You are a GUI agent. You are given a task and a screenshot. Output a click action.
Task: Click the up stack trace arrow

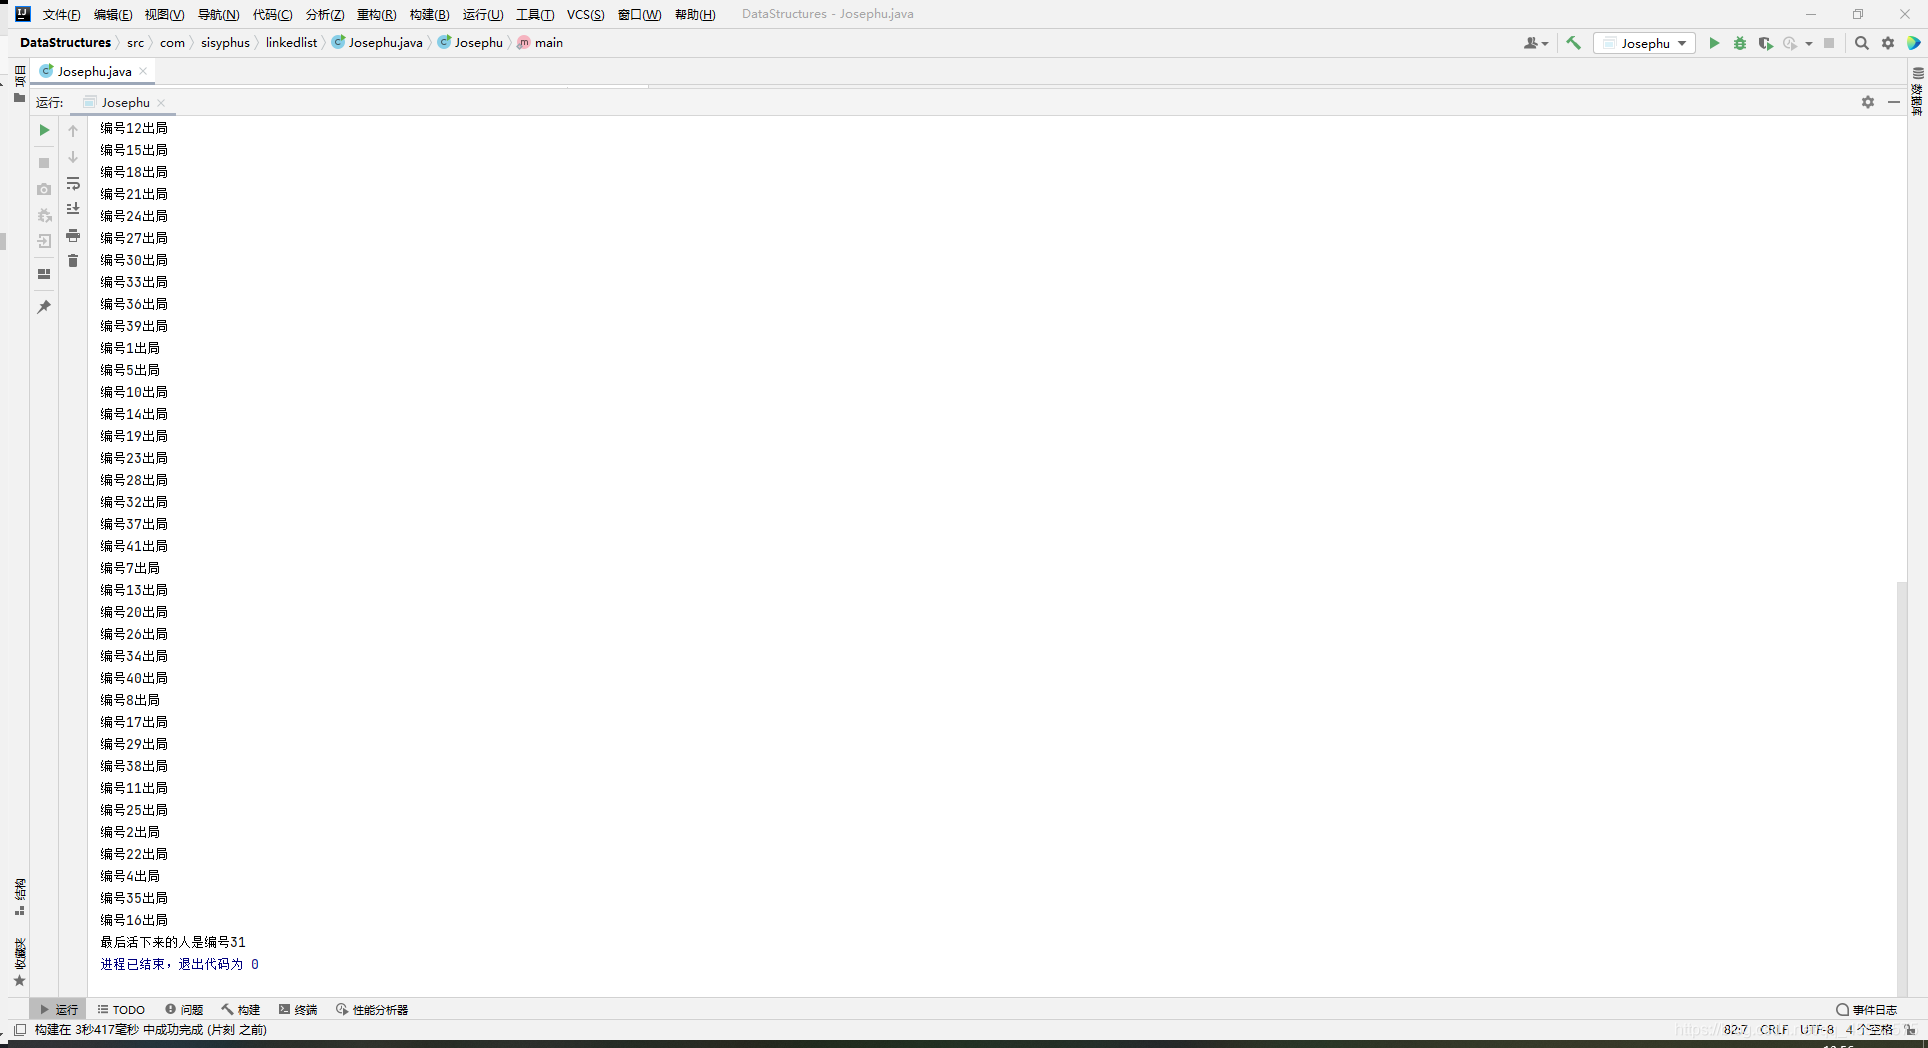coord(73,130)
